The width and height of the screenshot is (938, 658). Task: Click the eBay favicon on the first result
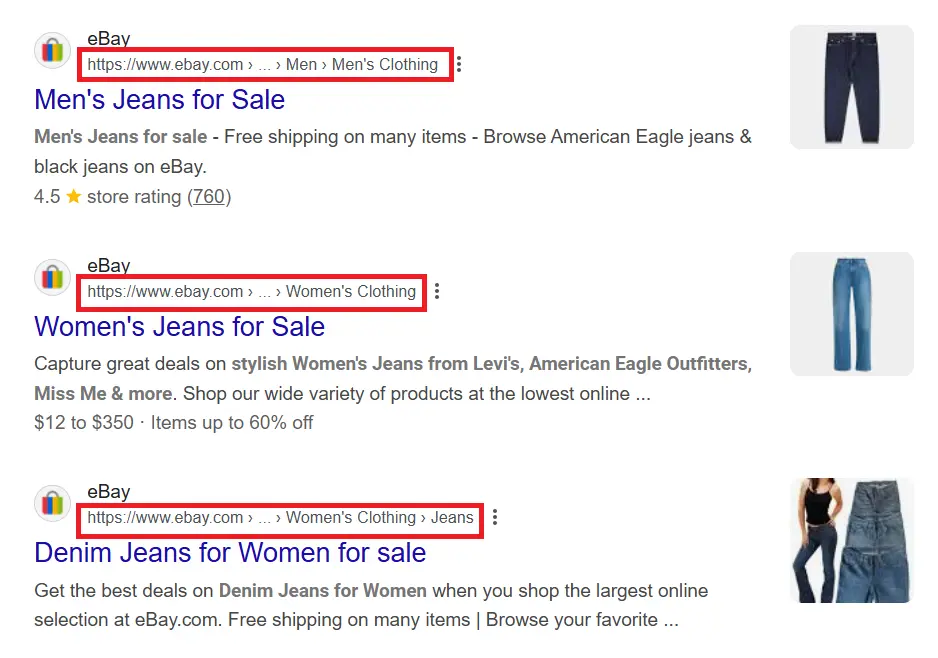pos(52,50)
